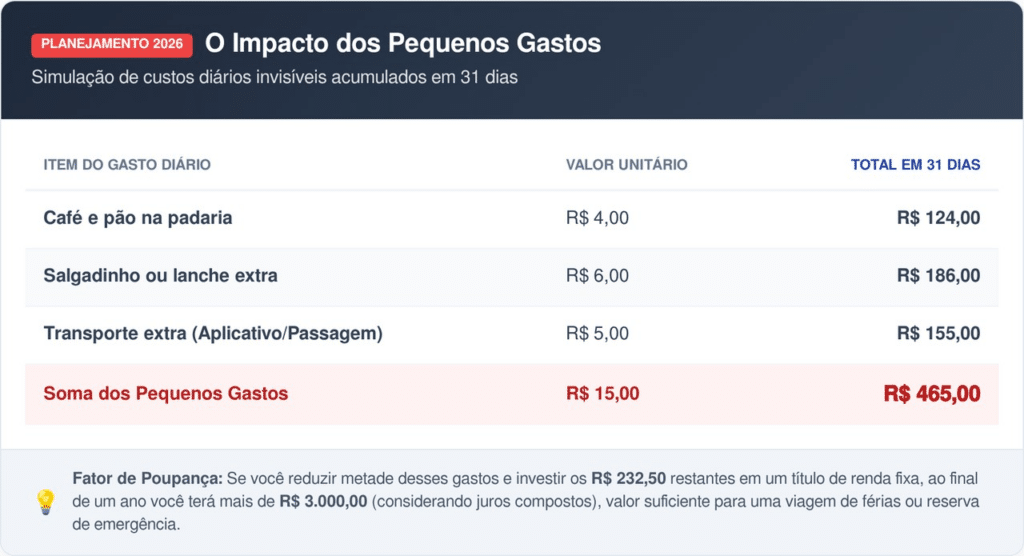Click the R$ 5,00 unit value
Screen dimensions: 1024x556
click(597, 334)
